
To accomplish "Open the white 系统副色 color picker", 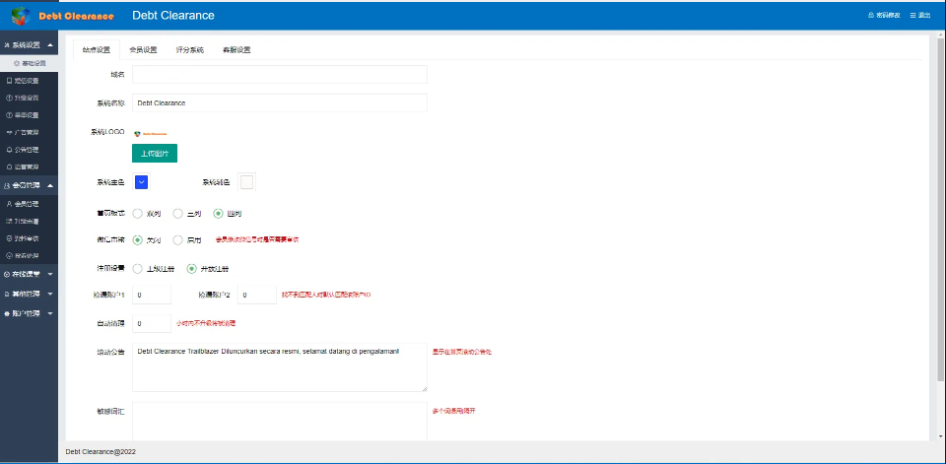I will pos(247,182).
